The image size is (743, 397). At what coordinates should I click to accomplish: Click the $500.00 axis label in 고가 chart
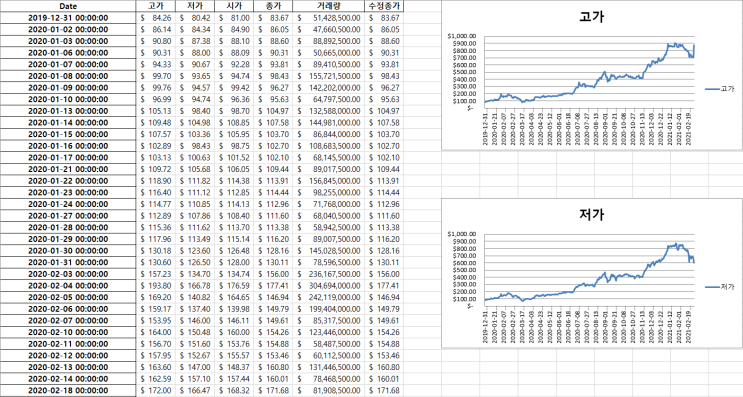coord(464,72)
